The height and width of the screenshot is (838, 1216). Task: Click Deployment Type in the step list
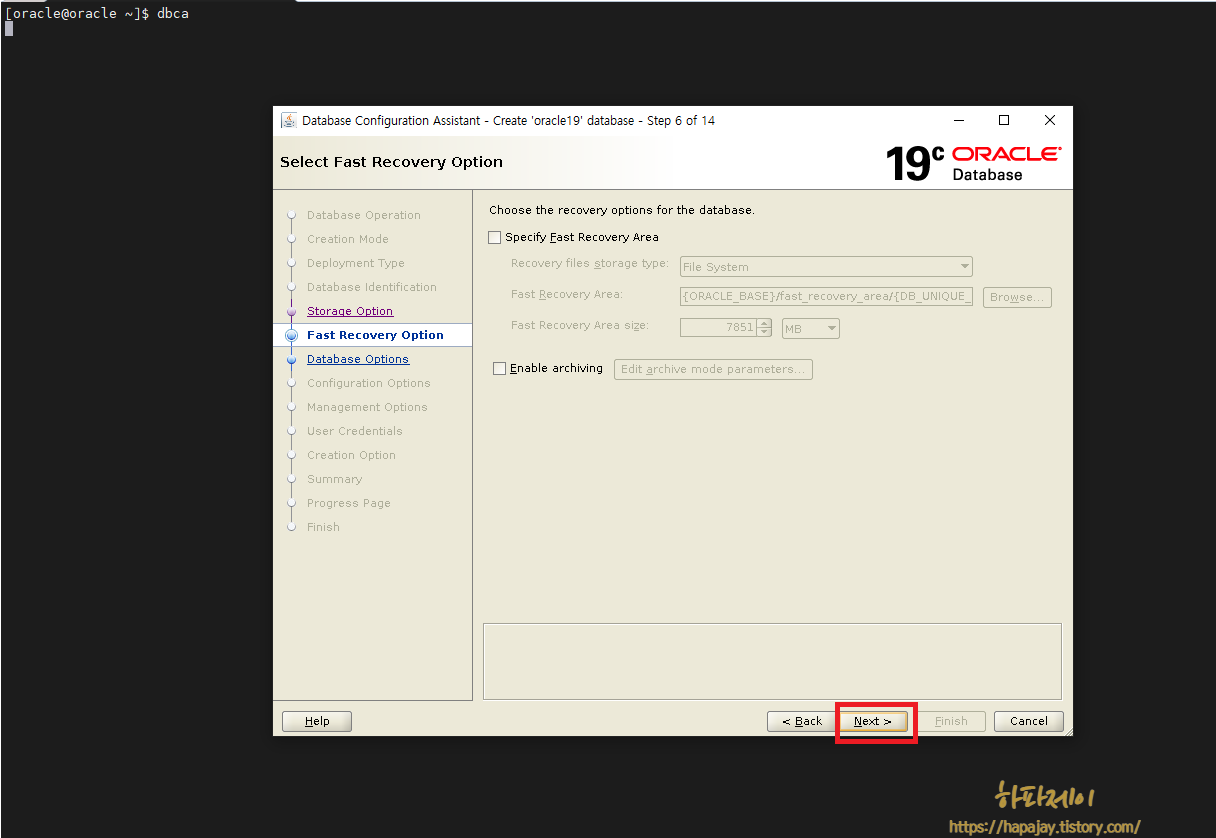pos(356,263)
